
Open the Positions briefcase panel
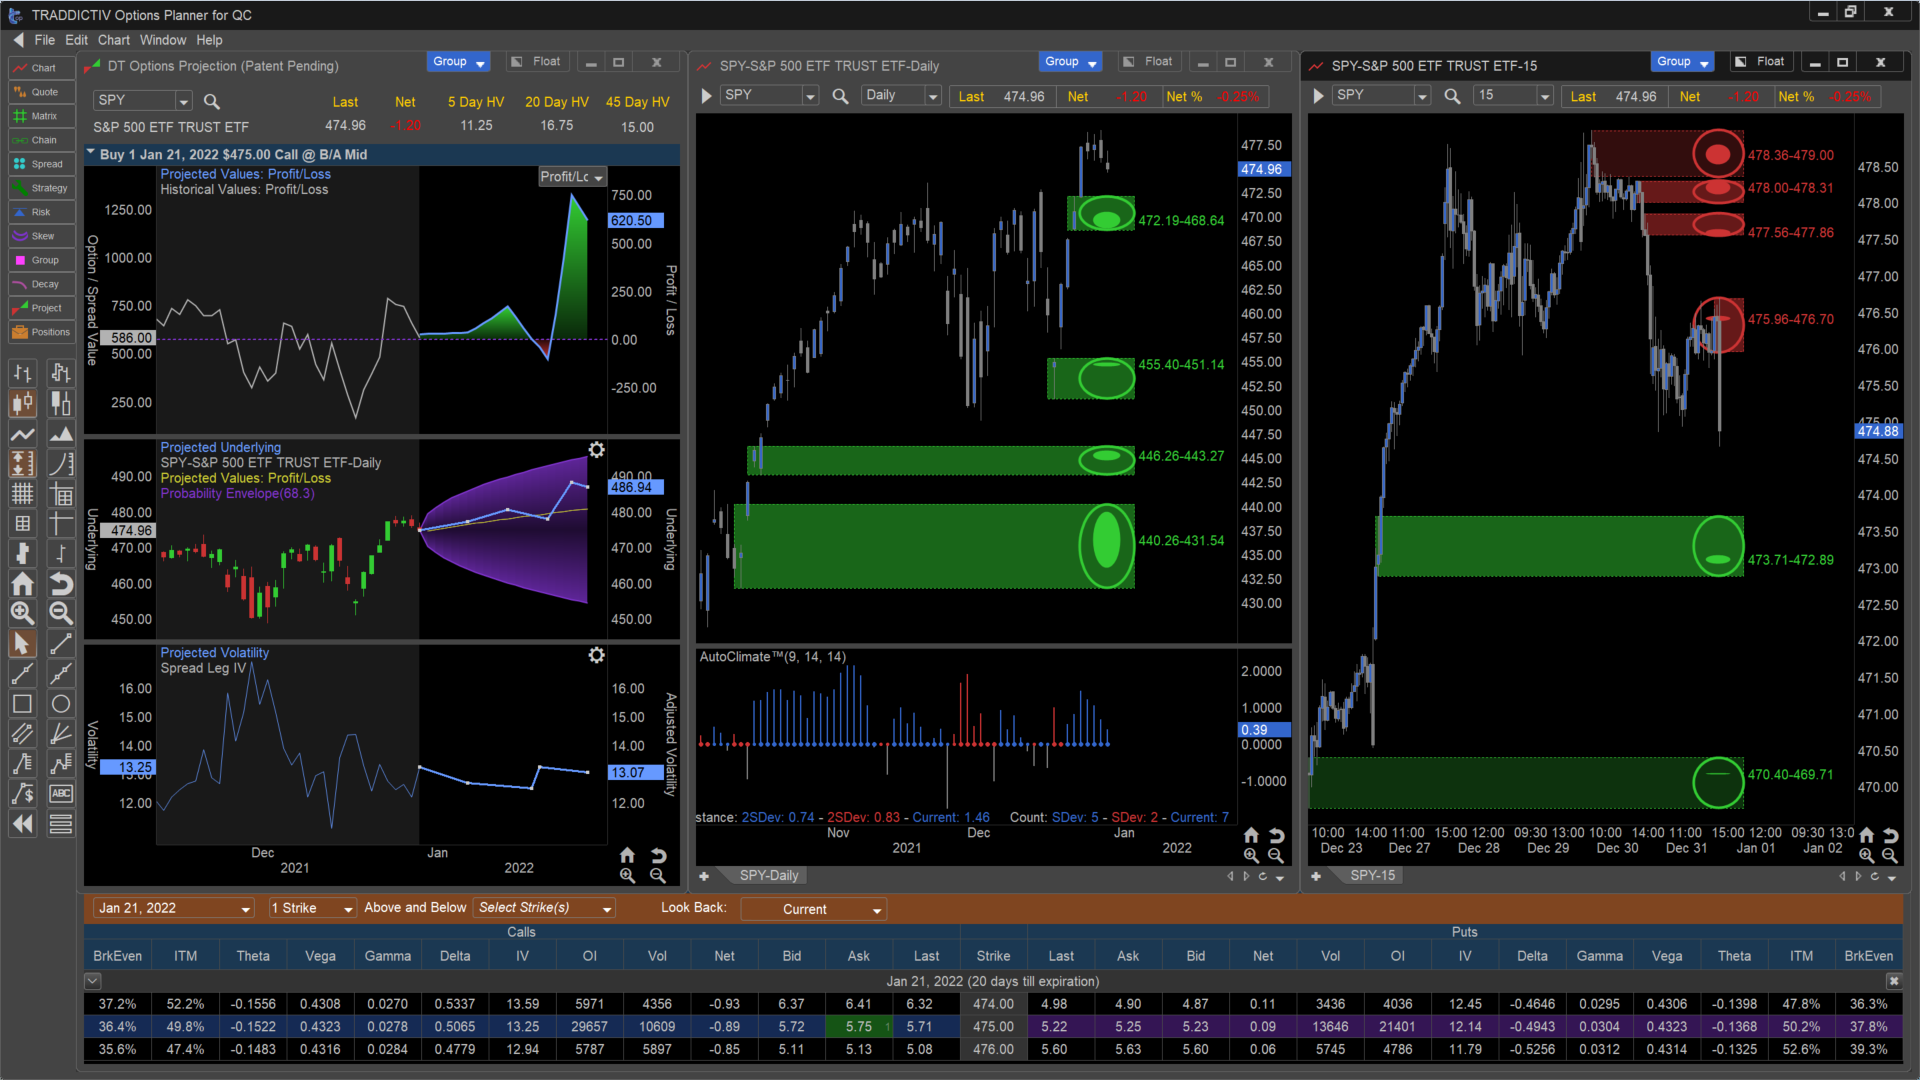41,332
